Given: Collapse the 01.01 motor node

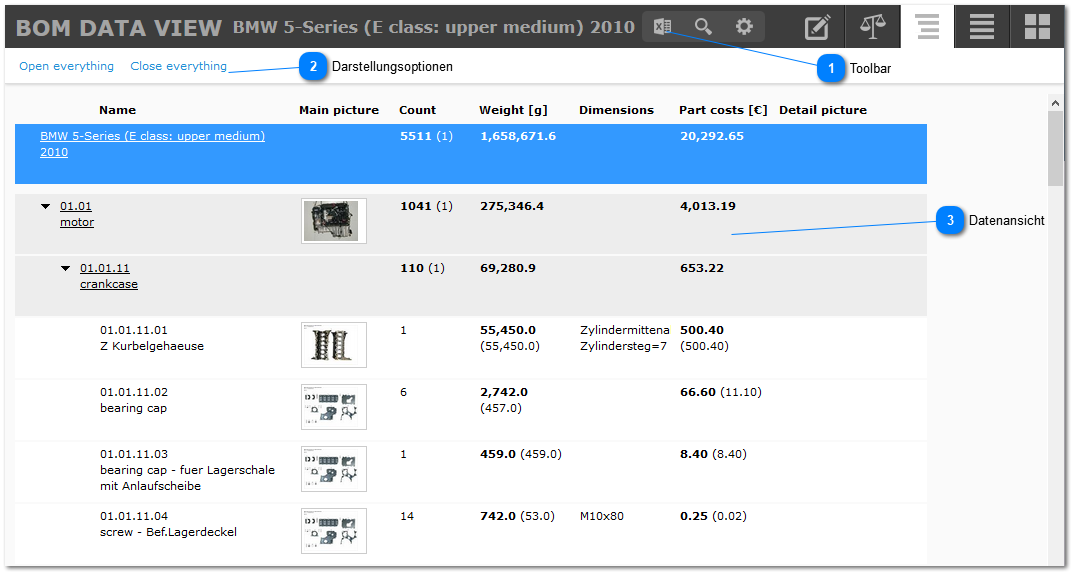Looking at the screenshot, I should [x=46, y=206].
